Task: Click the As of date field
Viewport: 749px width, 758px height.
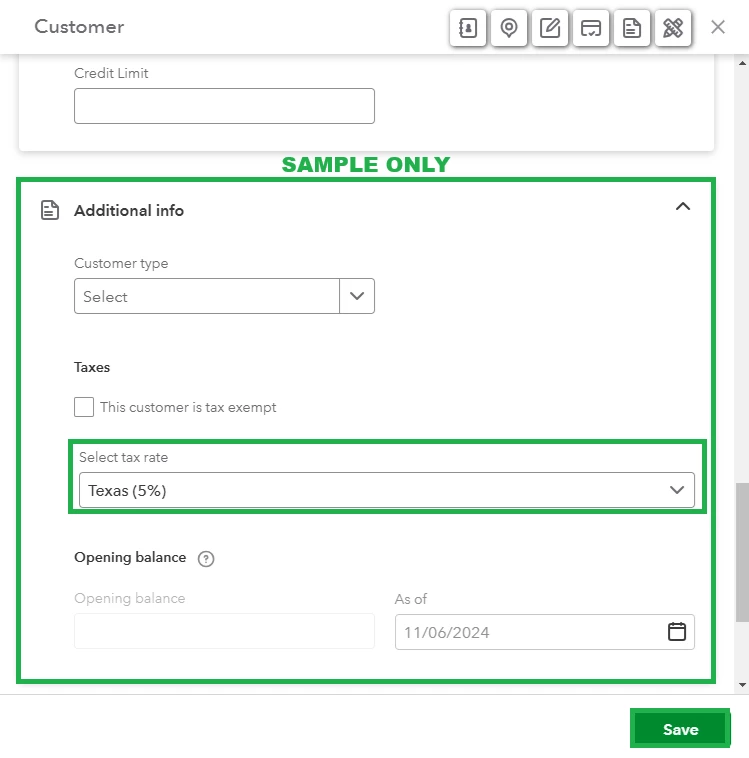Action: [545, 632]
